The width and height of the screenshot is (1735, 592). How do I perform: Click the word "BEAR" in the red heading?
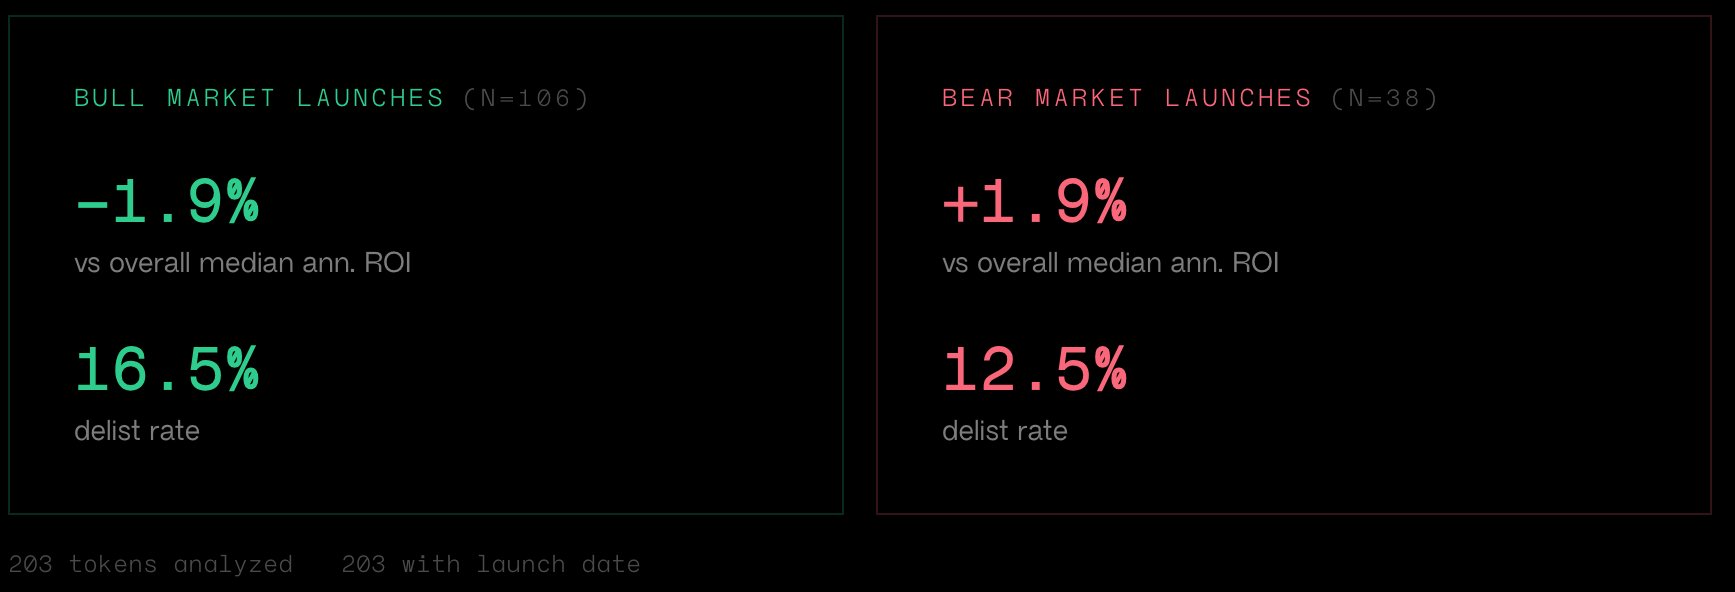[978, 98]
